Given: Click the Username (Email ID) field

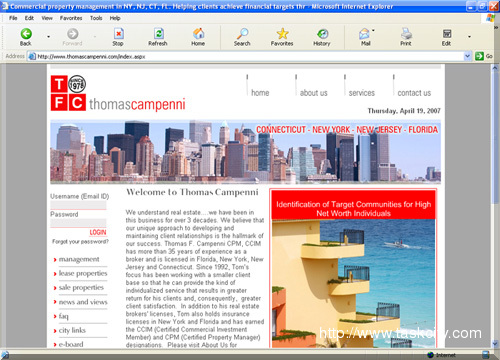Looking at the screenshot, I should tap(78, 205).
